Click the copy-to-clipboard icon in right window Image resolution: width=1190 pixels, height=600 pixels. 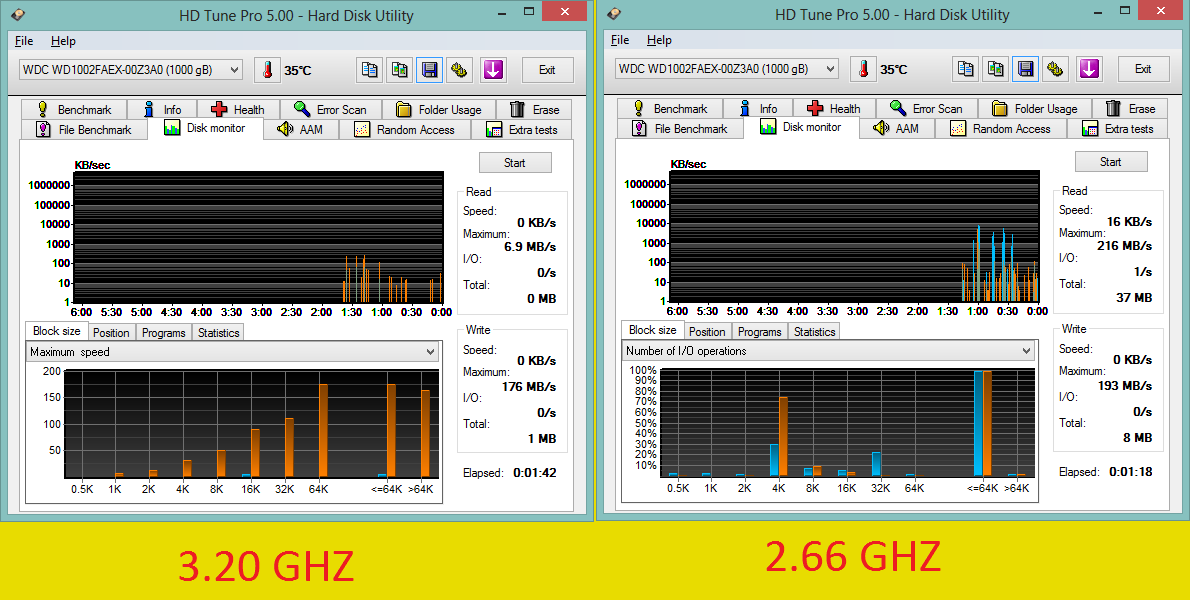965,69
